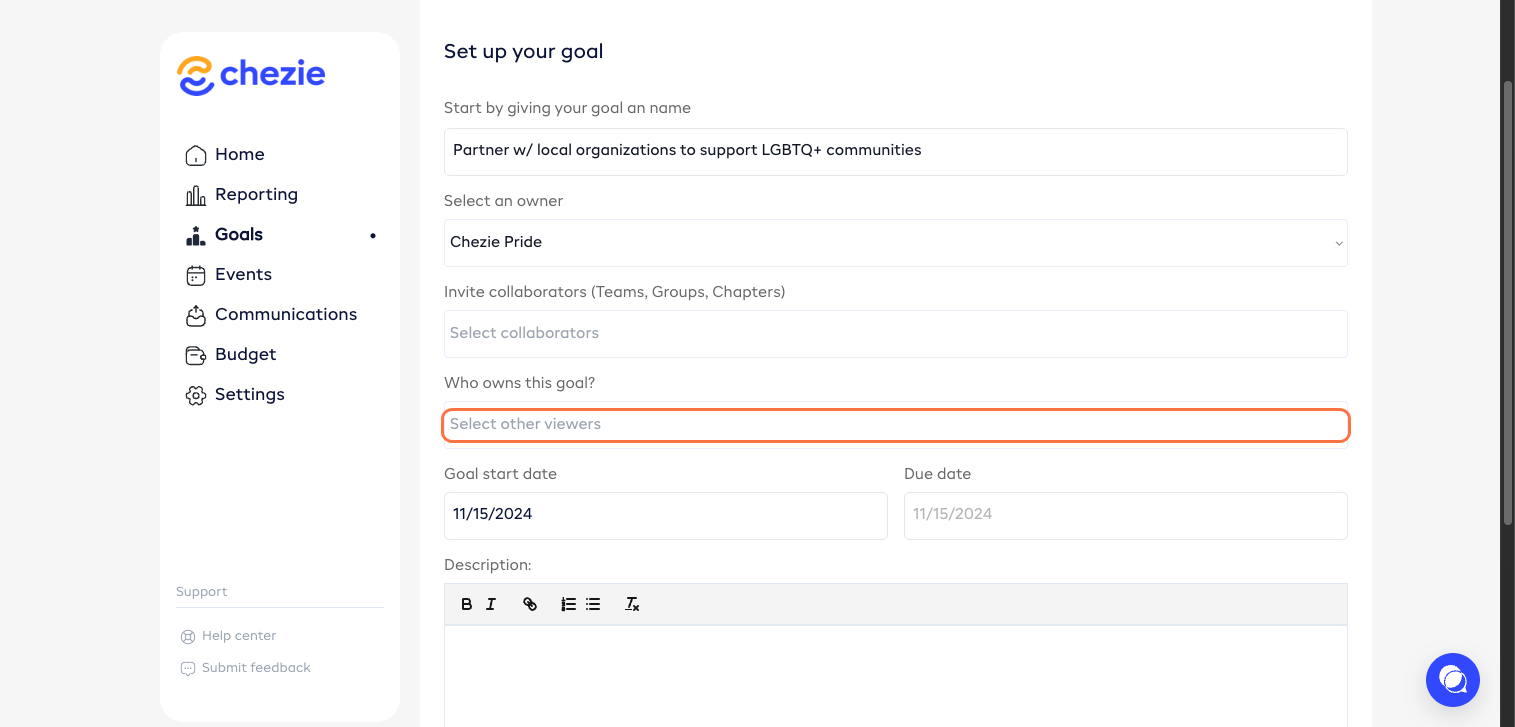Insert a link in description

pos(530,604)
